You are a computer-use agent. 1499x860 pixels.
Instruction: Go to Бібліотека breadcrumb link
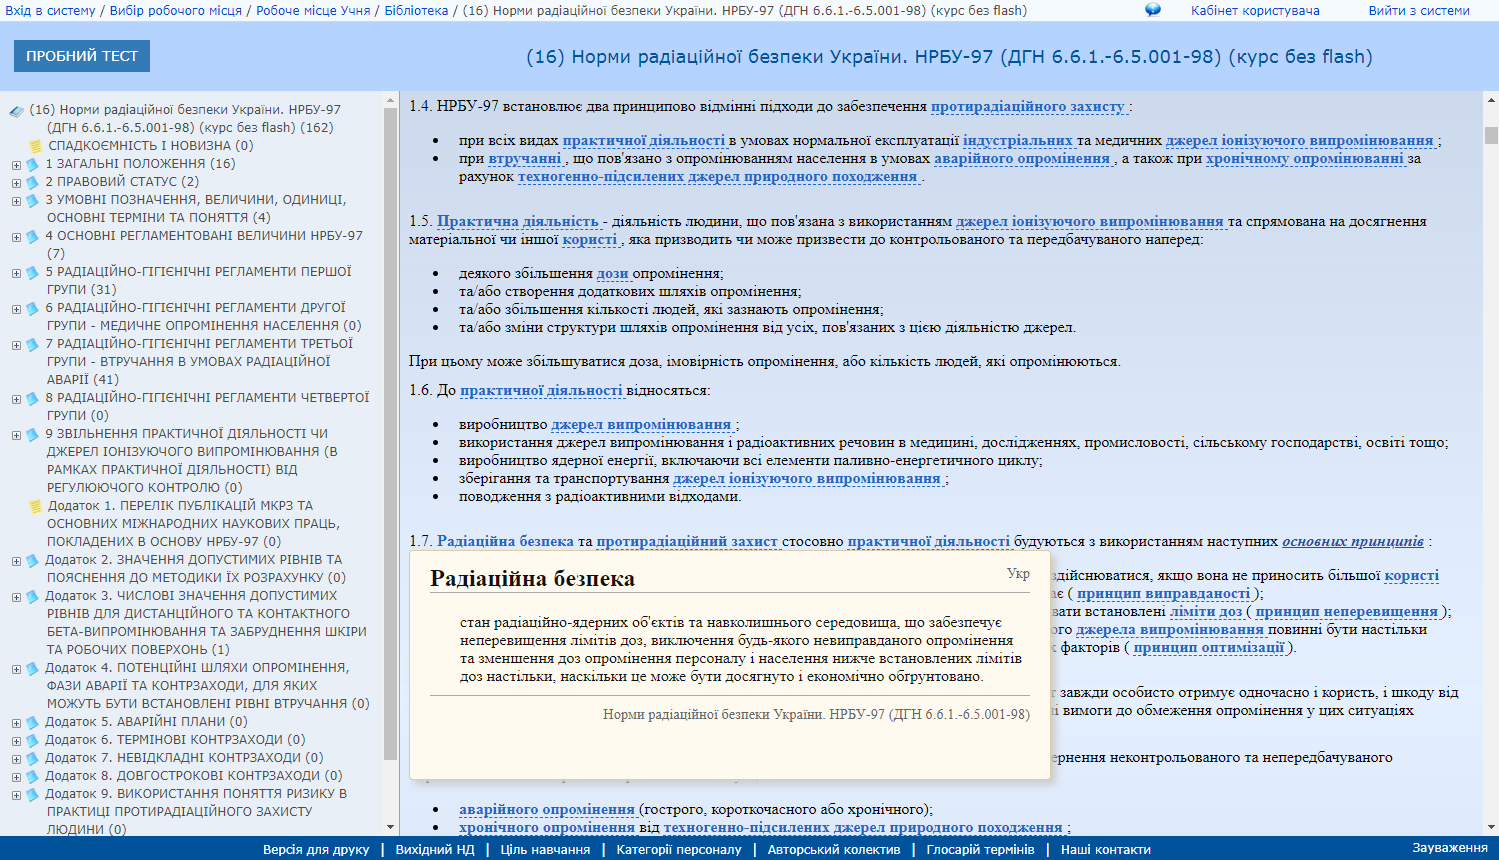tap(416, 10)
